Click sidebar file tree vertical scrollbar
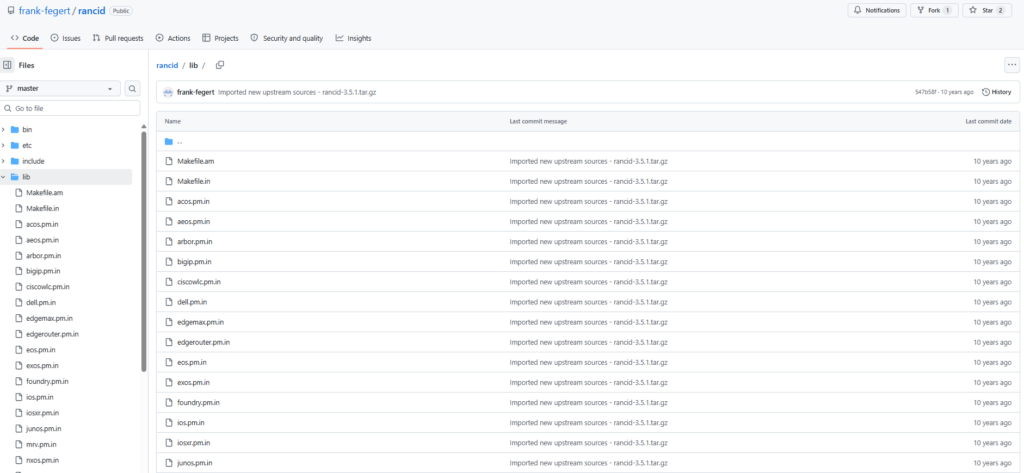The height and width of the screenshot is (473, 1024). tap(144, 252)
